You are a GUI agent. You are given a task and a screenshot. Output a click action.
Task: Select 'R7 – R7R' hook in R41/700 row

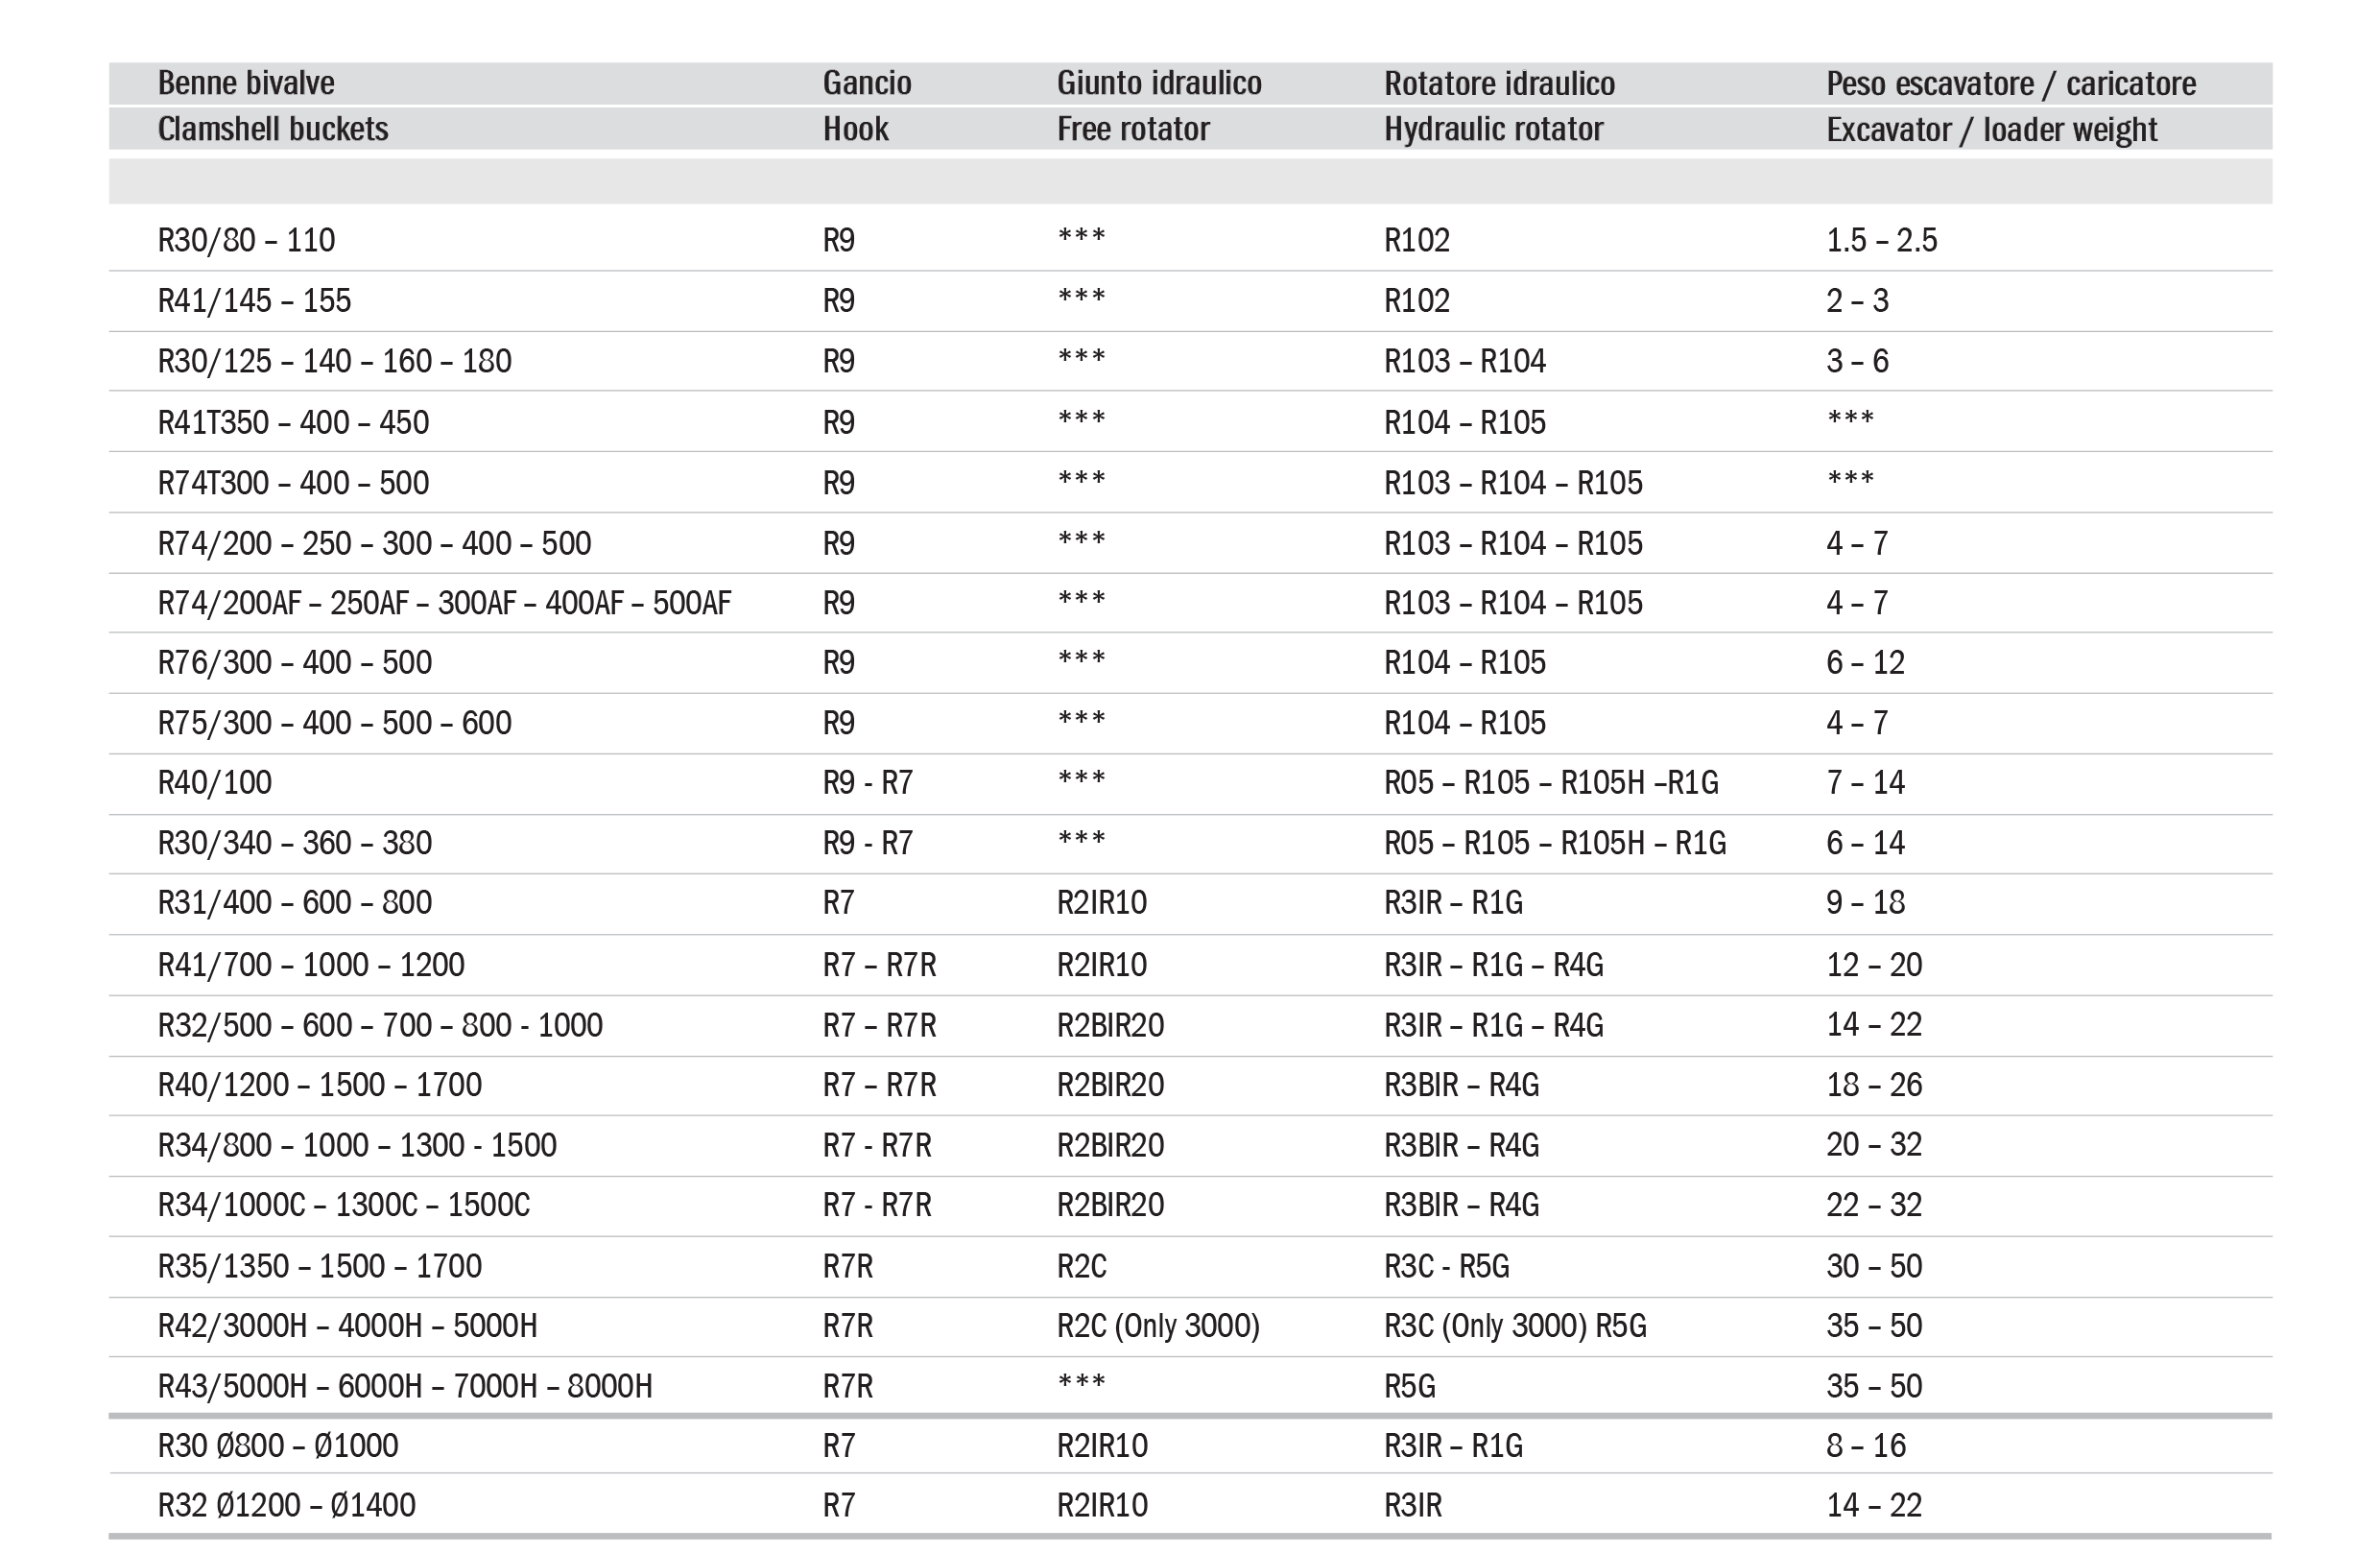(x=879, y=965)
